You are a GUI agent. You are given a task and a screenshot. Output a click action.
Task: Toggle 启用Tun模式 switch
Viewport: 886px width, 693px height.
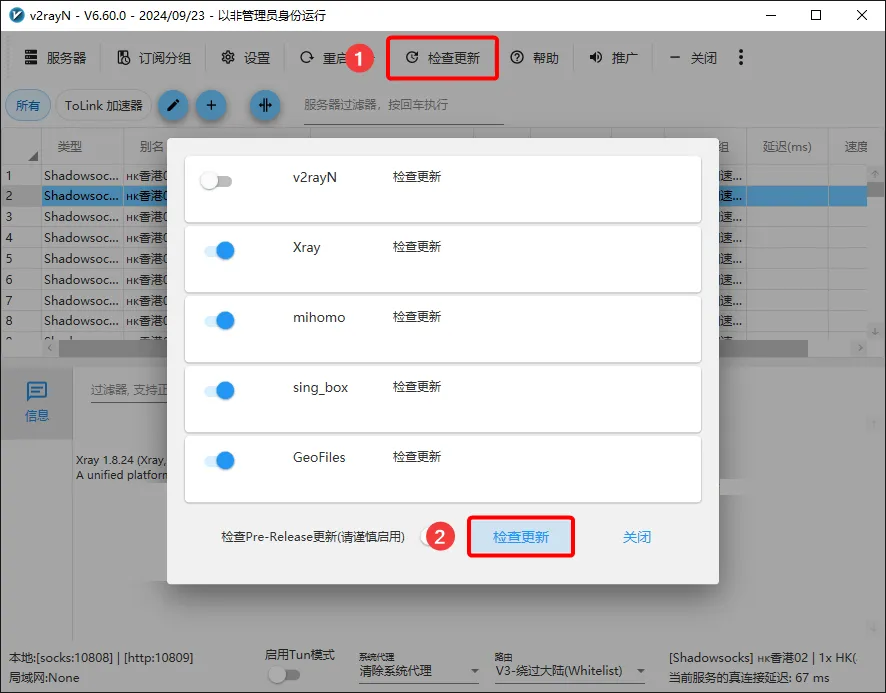tap(284, 675)
